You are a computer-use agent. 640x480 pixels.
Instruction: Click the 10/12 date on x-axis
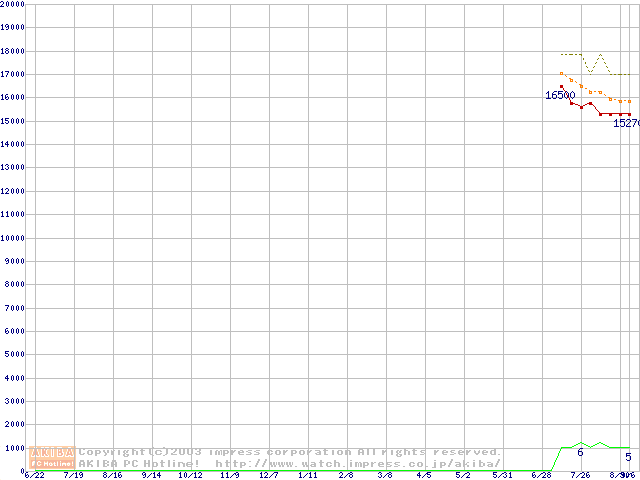coord(190,475)
